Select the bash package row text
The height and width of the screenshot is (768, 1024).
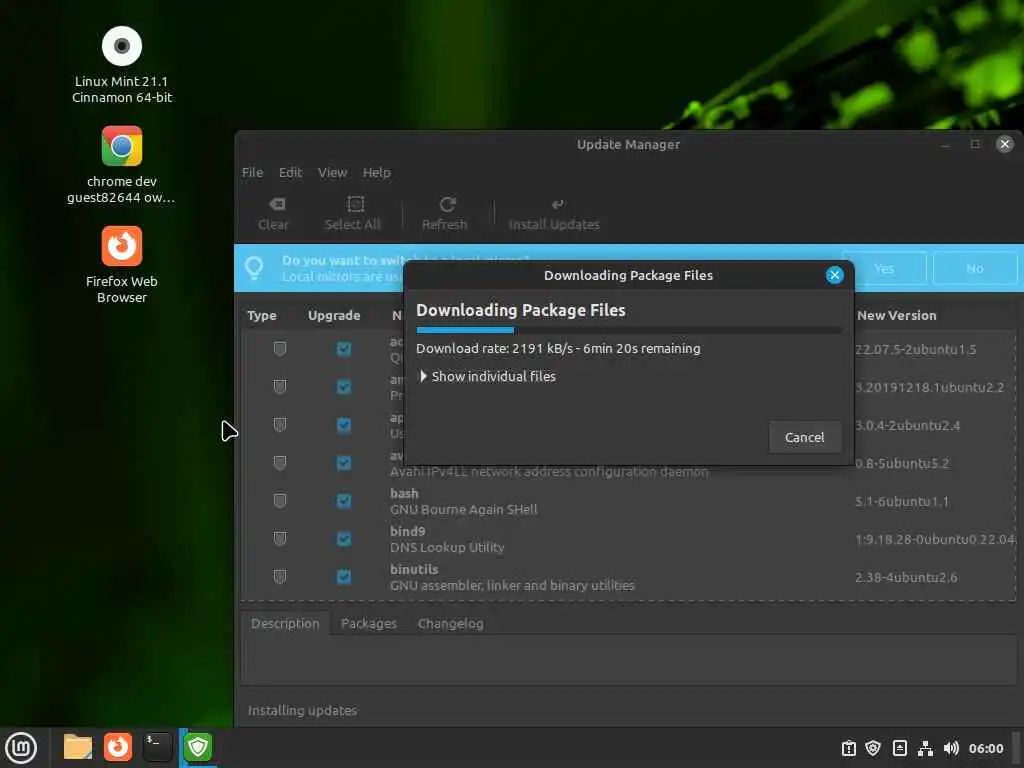(464, 501)
